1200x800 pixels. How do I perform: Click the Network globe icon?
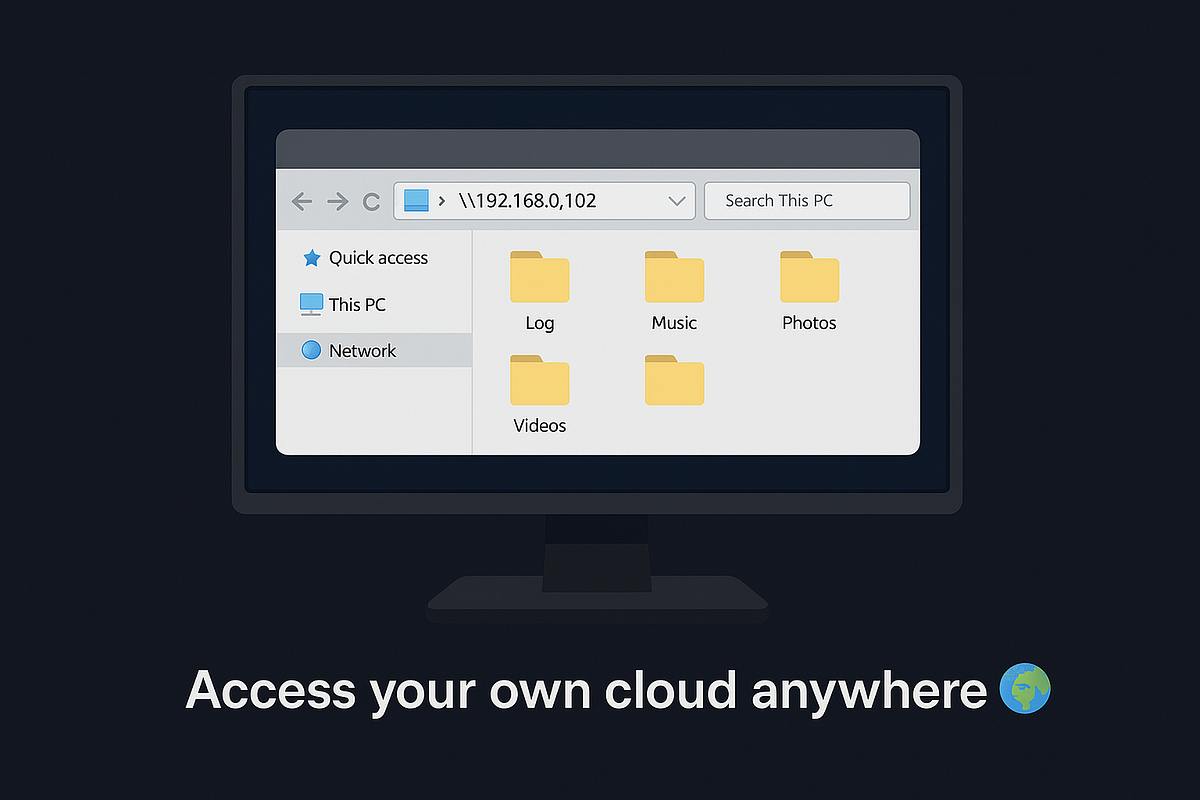pyautogui.click(x=311, y=350)
